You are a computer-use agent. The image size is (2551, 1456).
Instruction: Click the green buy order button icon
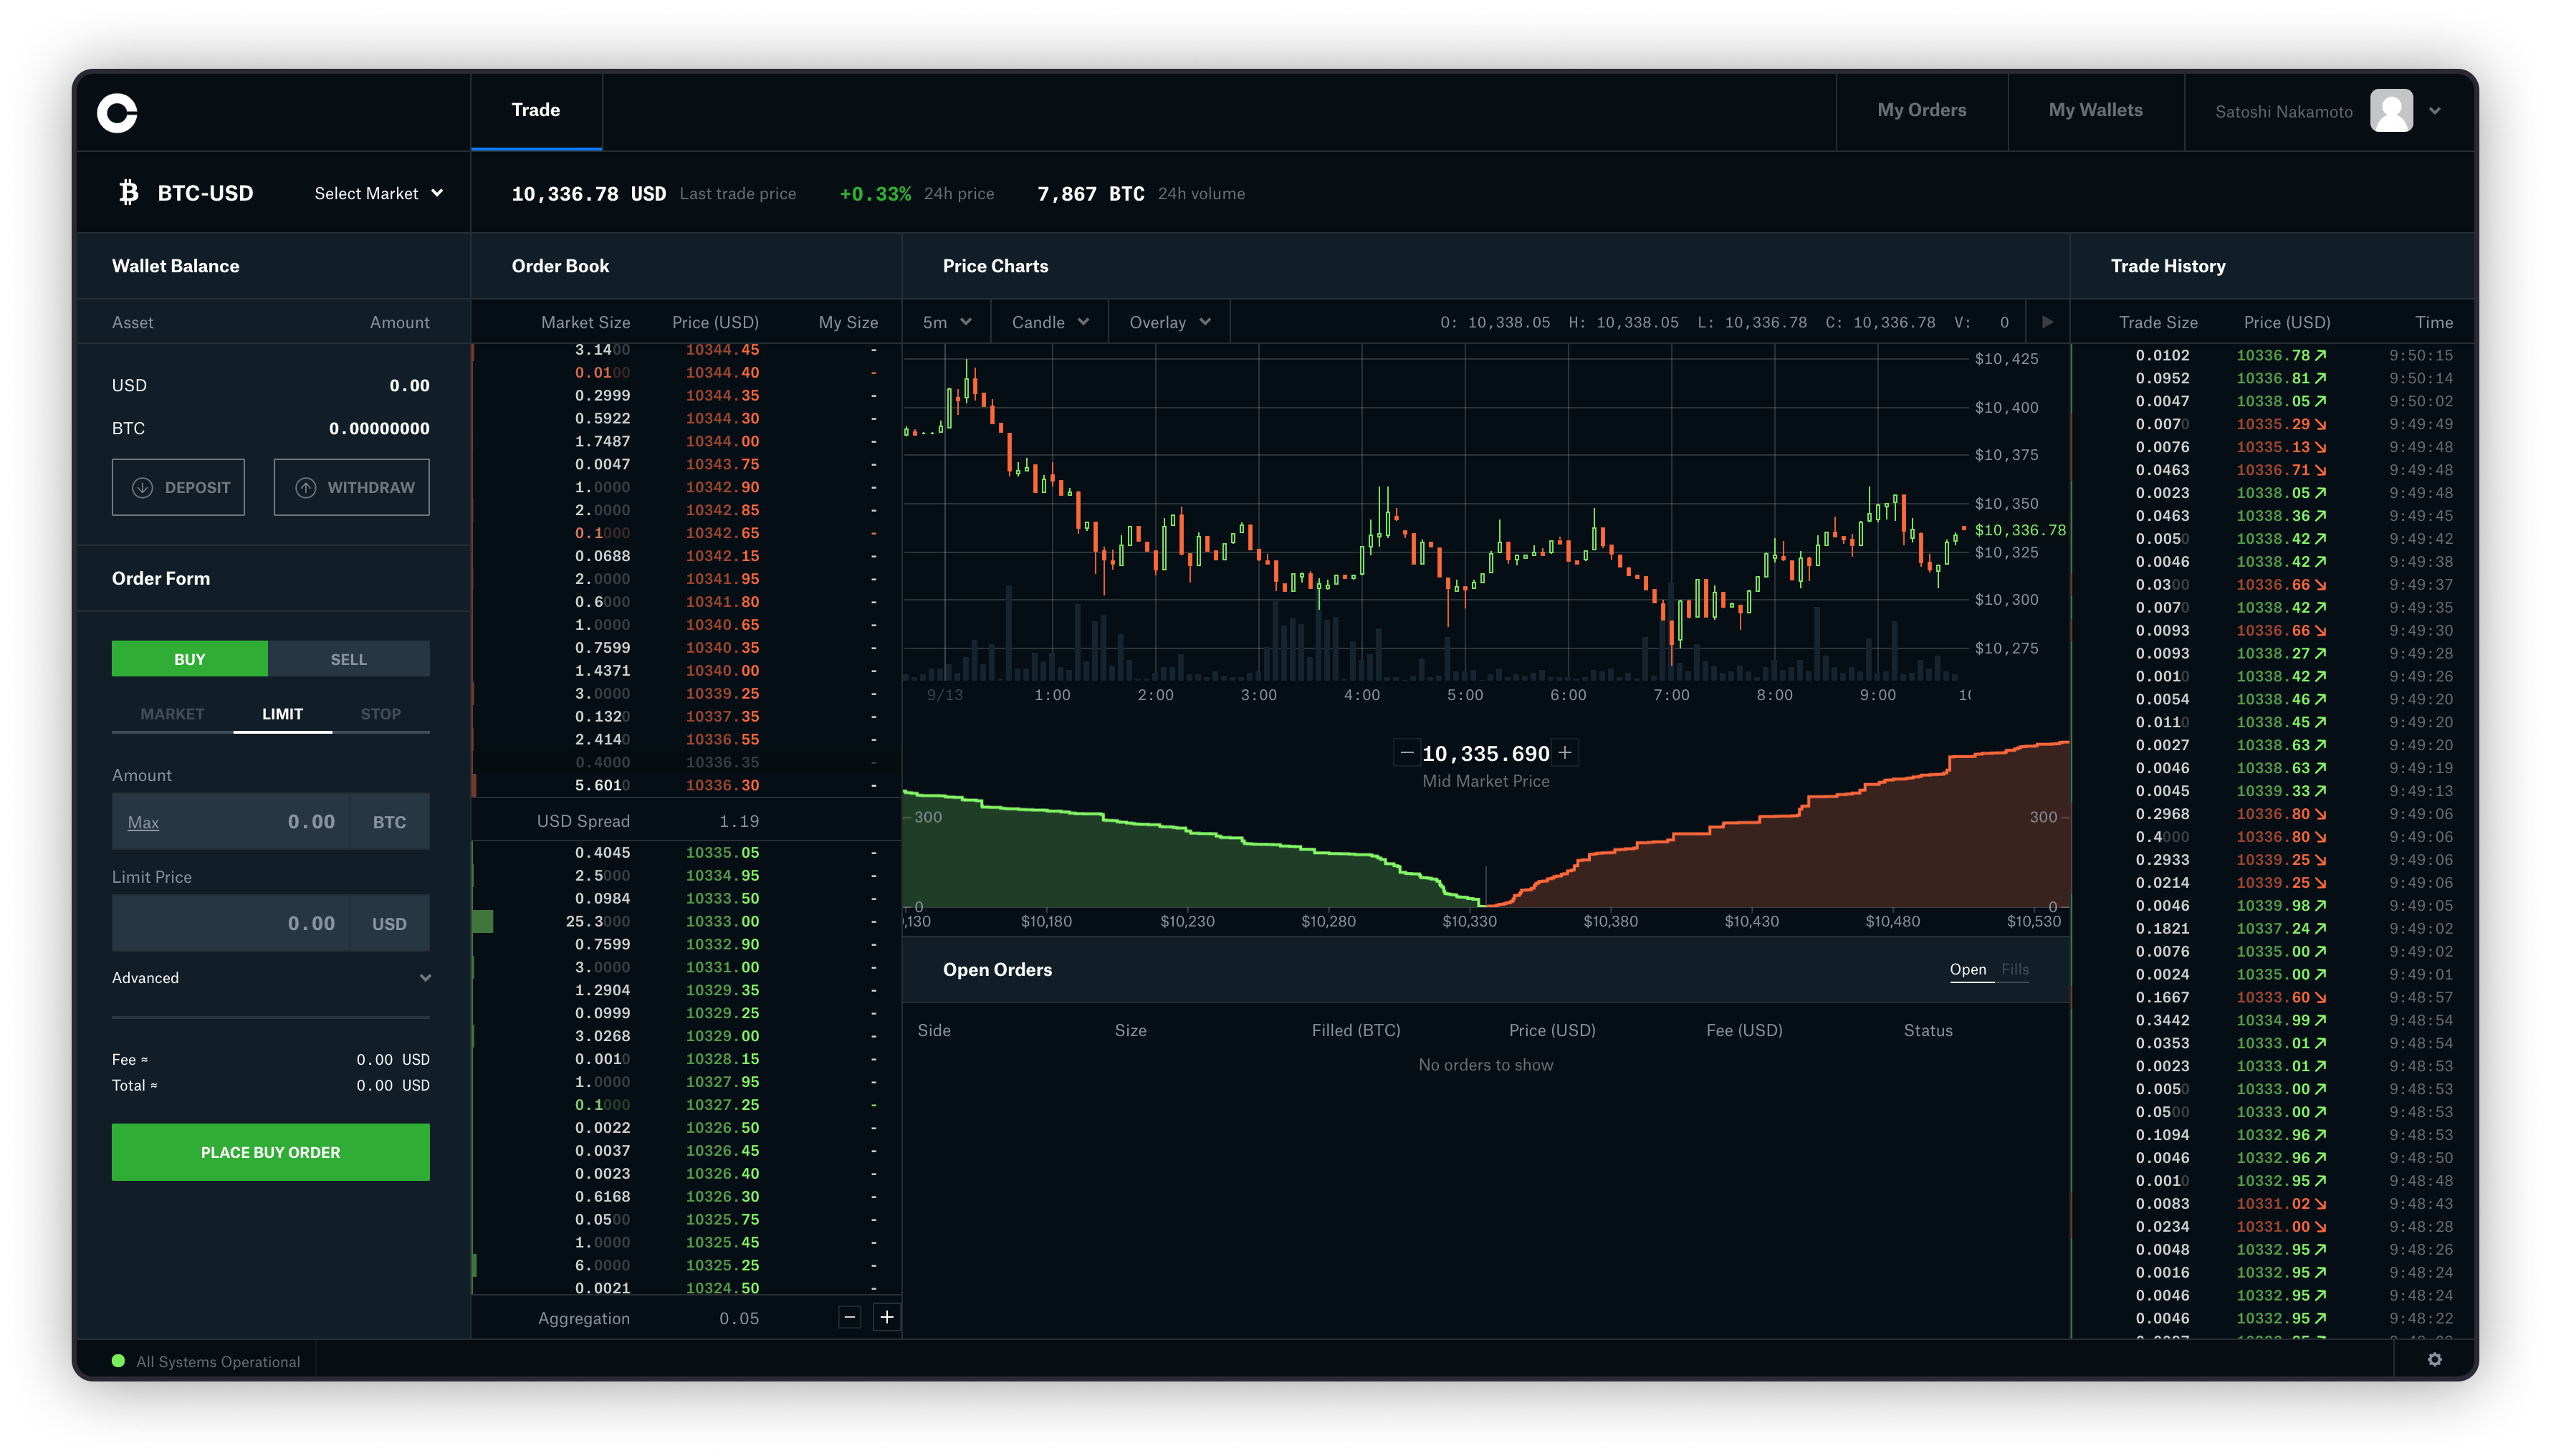(x=270, y=1151)
